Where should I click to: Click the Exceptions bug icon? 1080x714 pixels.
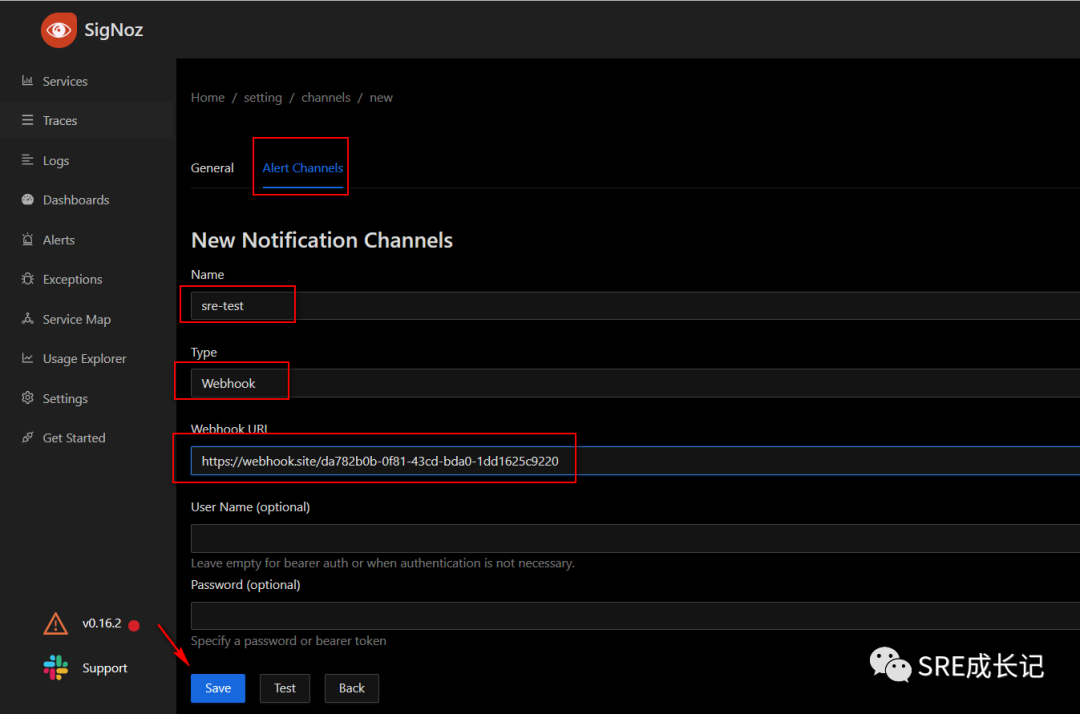point(28,279)
